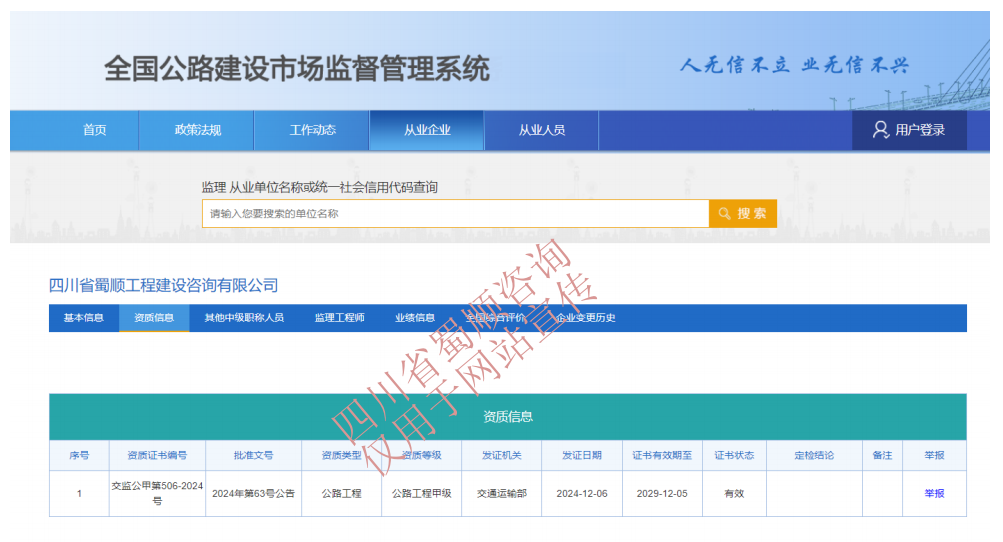Click the 证书状态 column header
Screen dimensions: 1003x542
734,456
